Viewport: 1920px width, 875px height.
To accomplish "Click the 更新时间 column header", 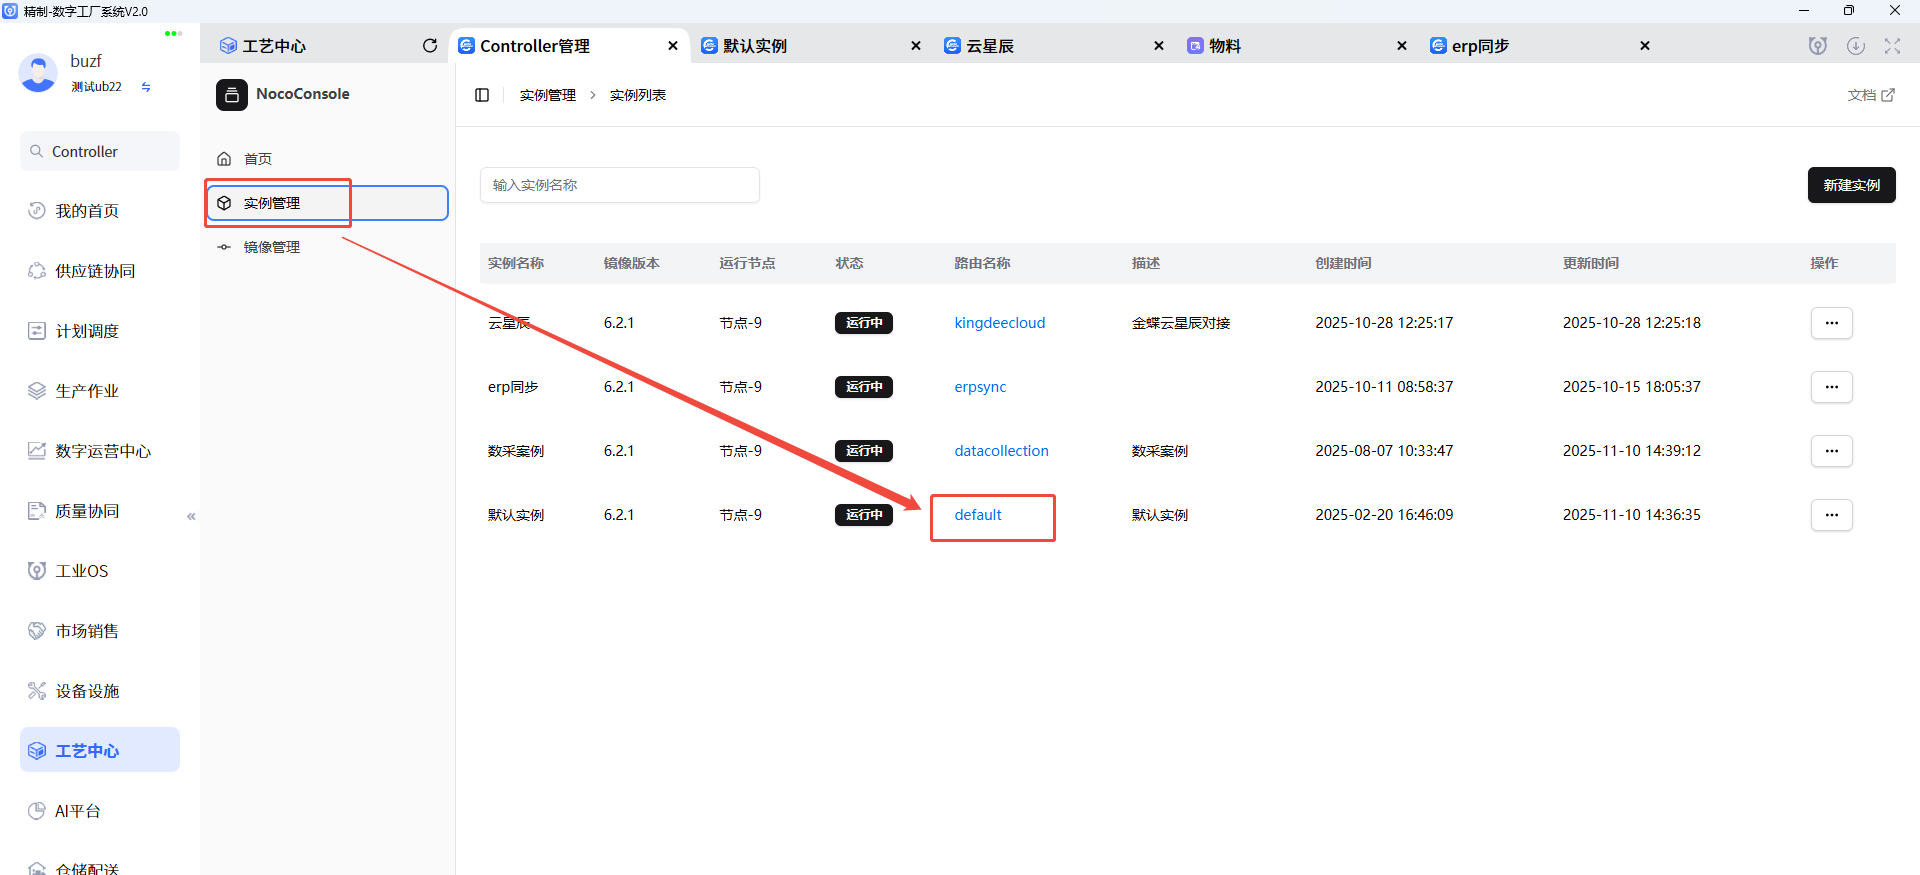I will 1591,263.
